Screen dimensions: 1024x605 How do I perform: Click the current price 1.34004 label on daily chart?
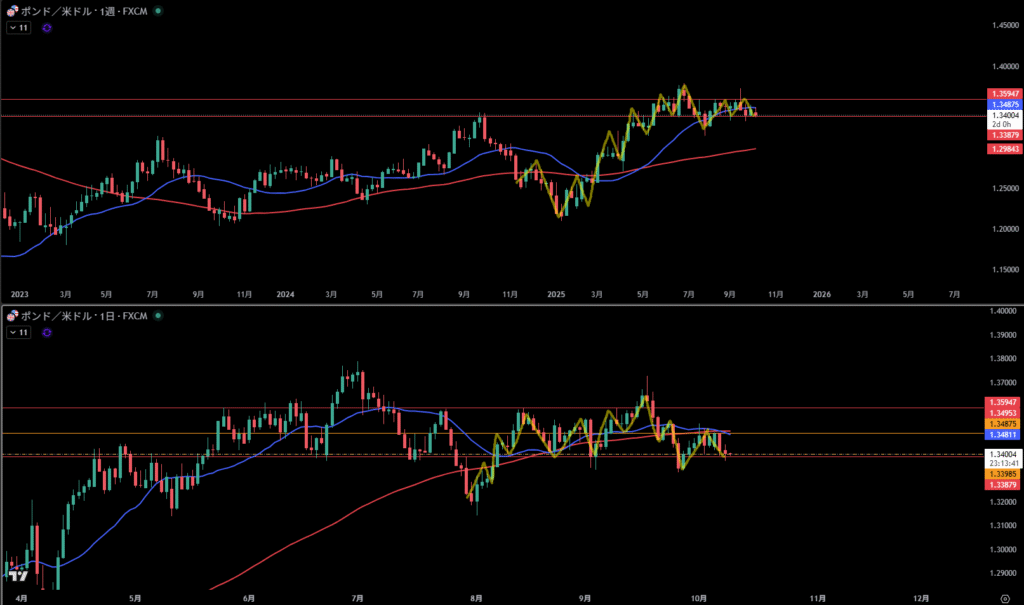pos(1003,454)
